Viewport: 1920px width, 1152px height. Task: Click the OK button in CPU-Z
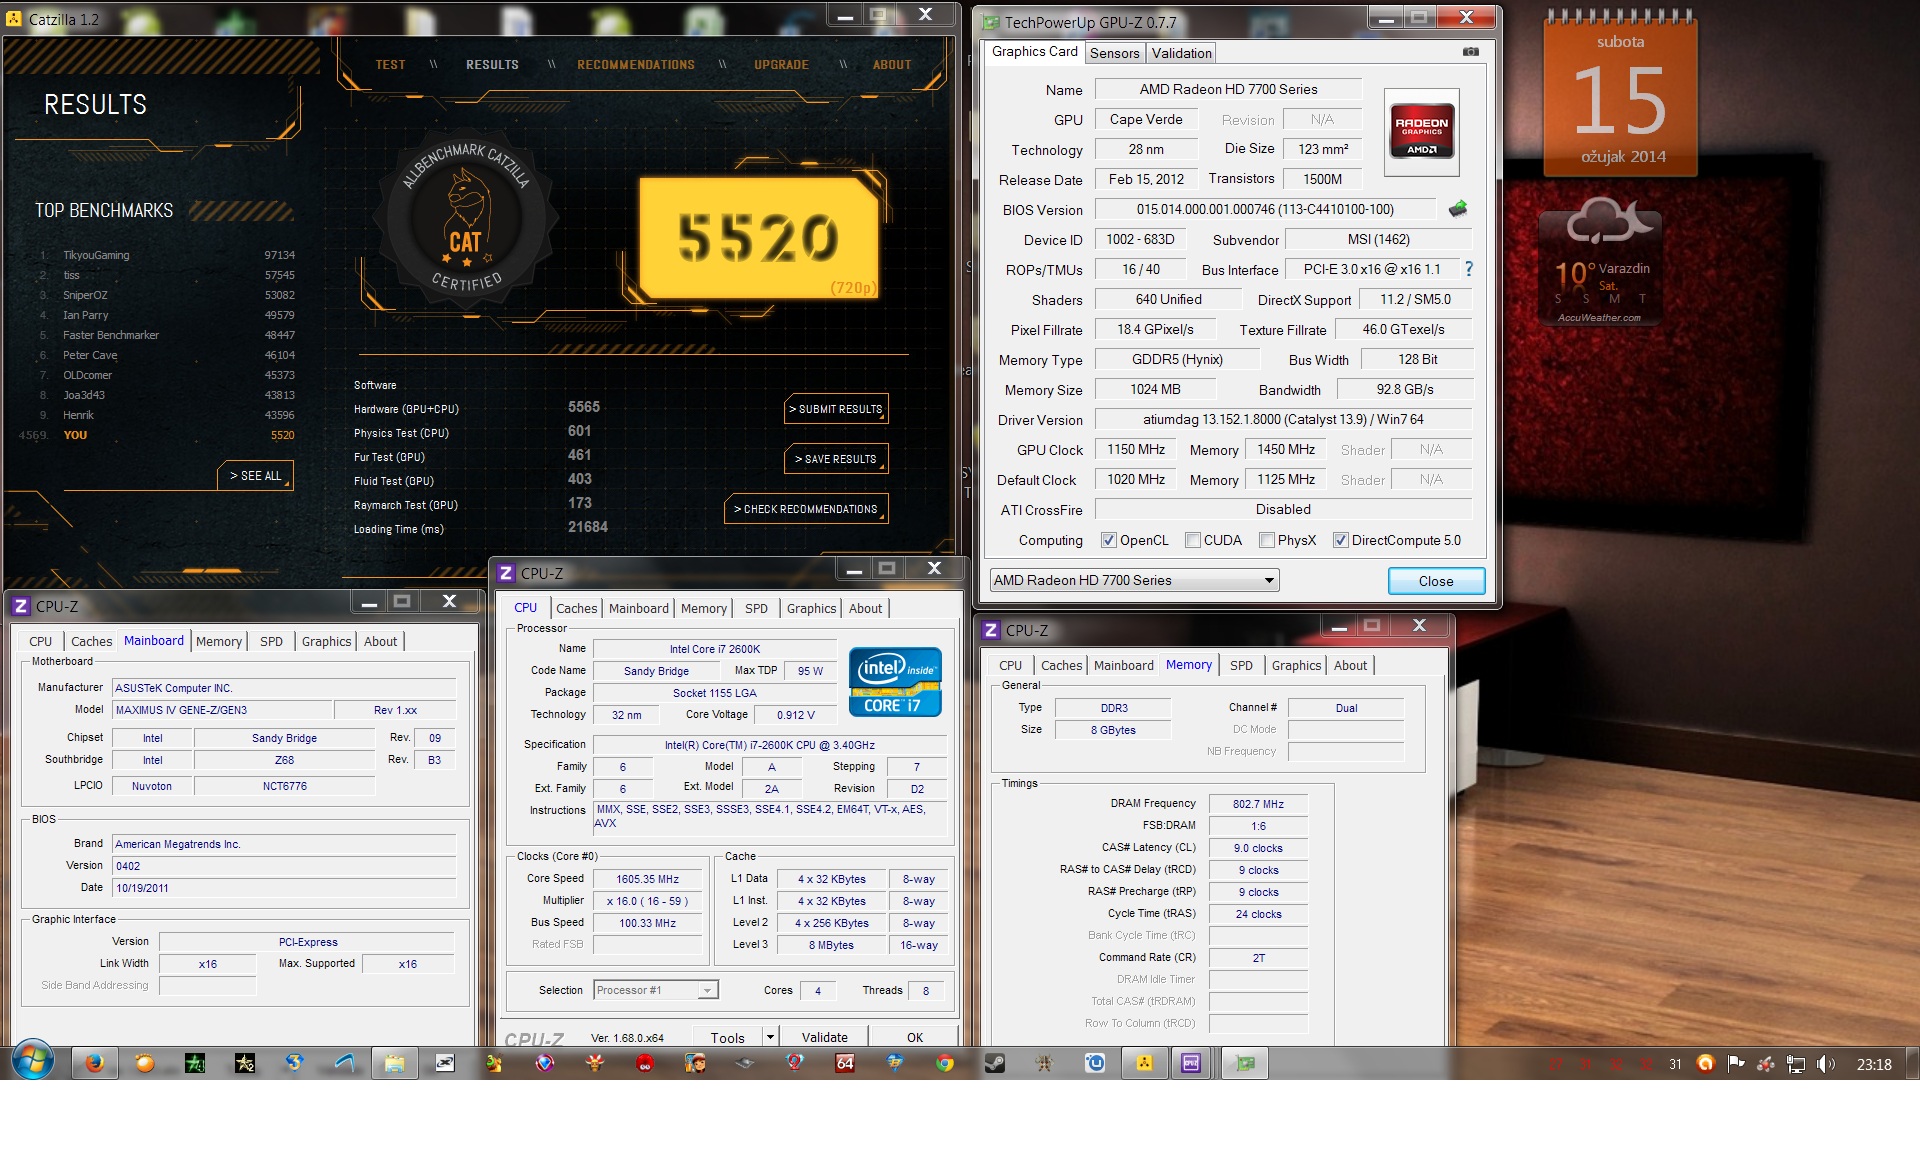point(914,1037)
